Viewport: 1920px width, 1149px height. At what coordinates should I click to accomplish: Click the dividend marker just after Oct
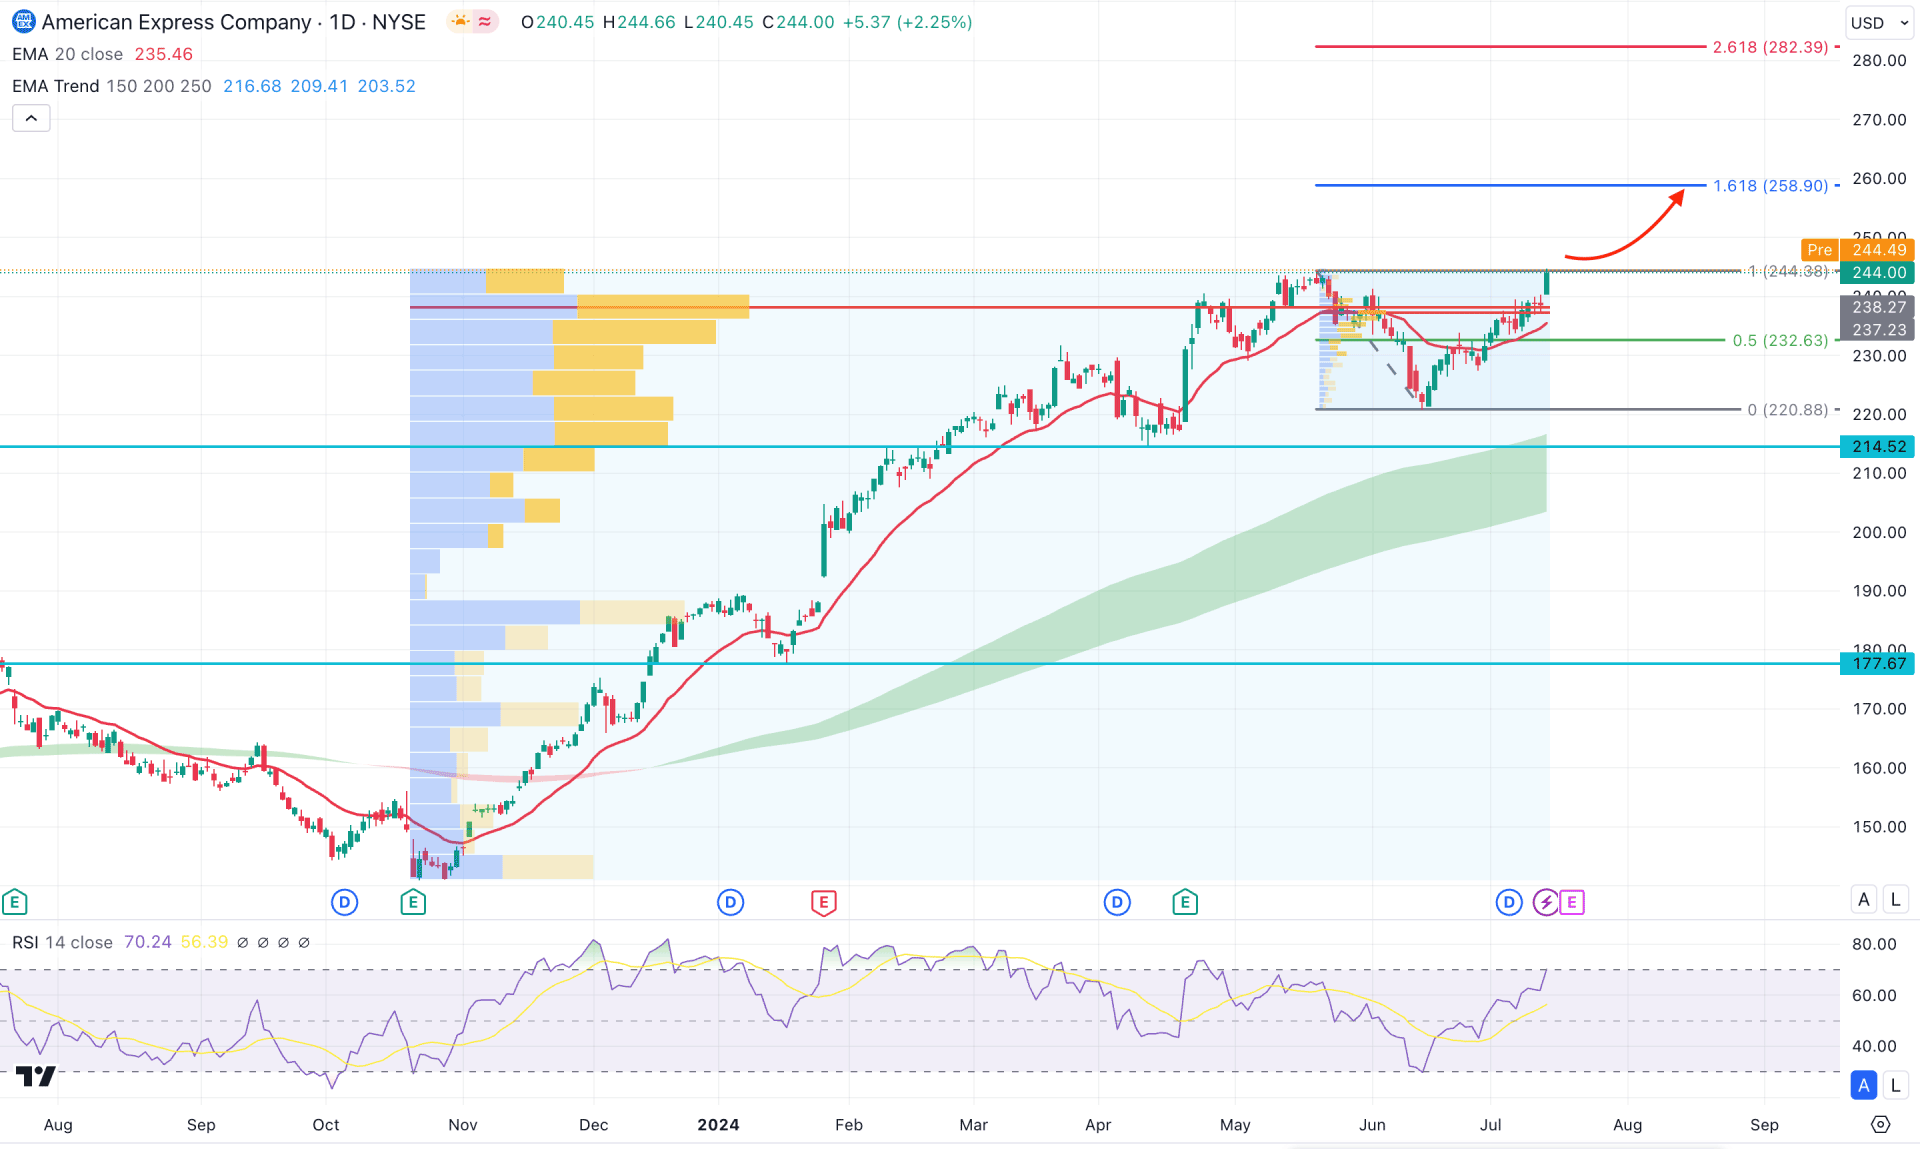click(x=344, y=903)
